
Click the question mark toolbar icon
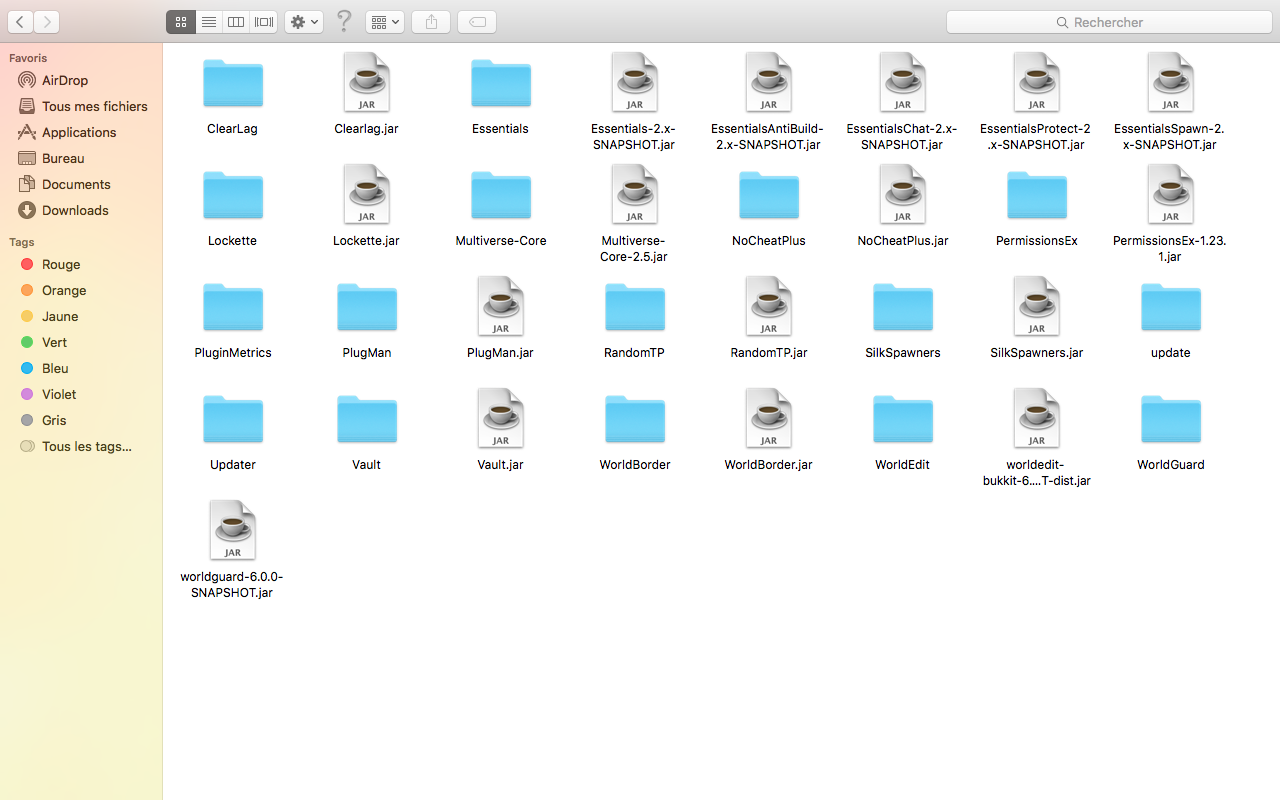point(344,21)
